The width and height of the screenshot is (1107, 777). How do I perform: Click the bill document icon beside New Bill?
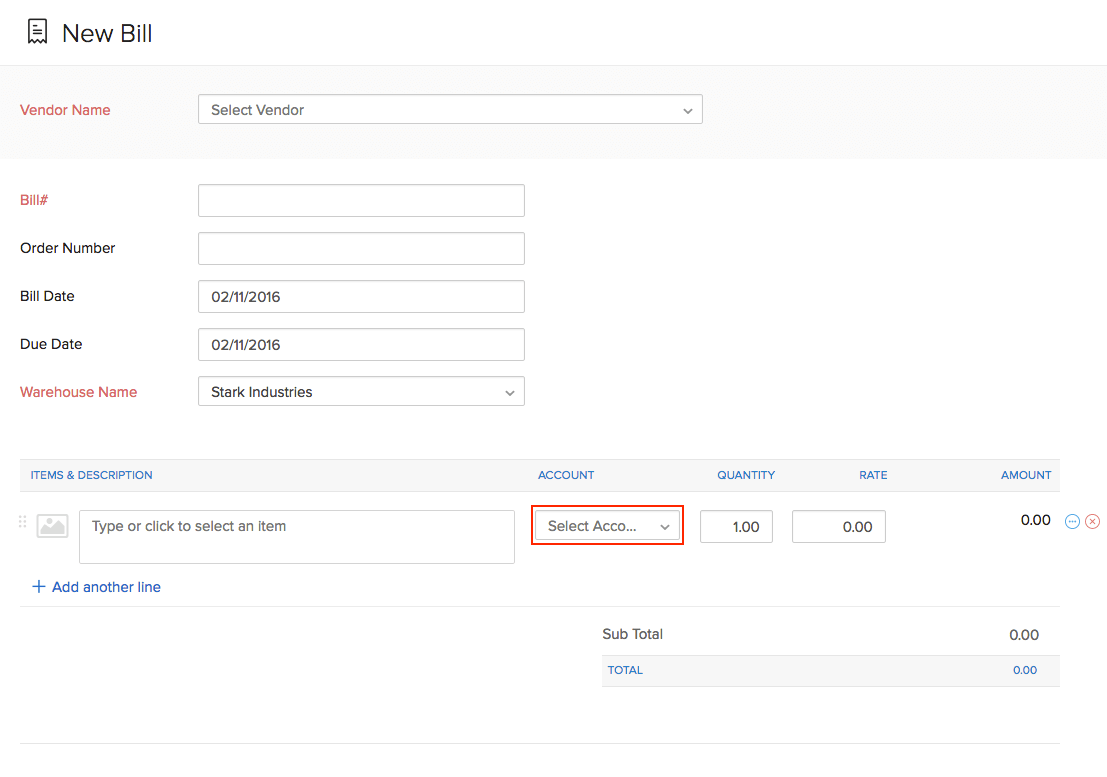click(x=37, y=31)
